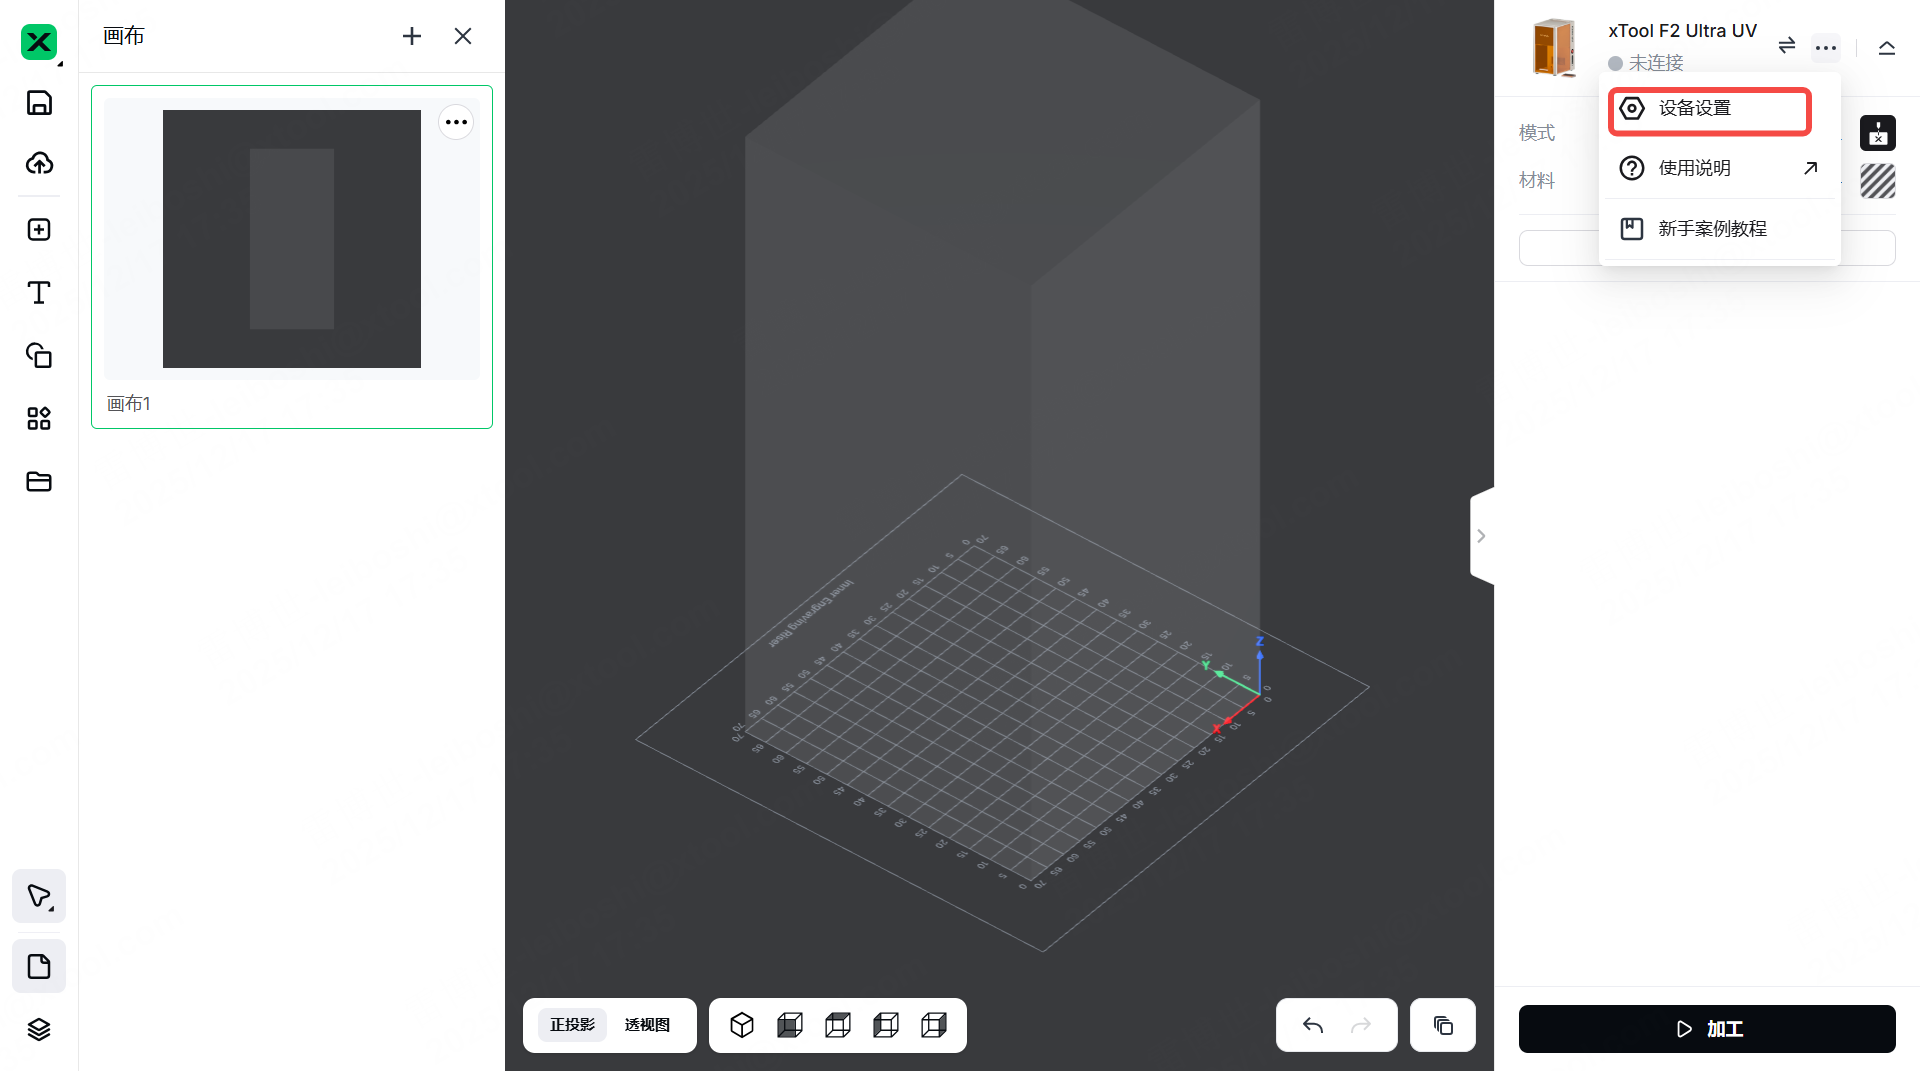The width and height of the screenshot is (1920, 1071).
Task: Click the 加工 process button
Action: pyautogui.click(x=1707, y=1029)
